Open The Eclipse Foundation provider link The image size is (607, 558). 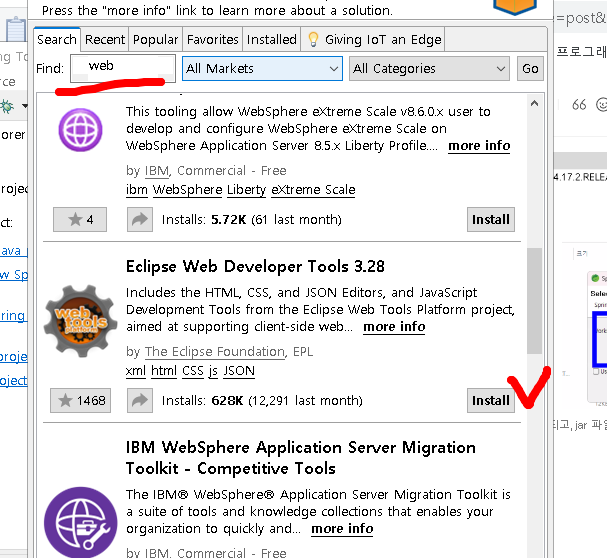coord(215,352)
